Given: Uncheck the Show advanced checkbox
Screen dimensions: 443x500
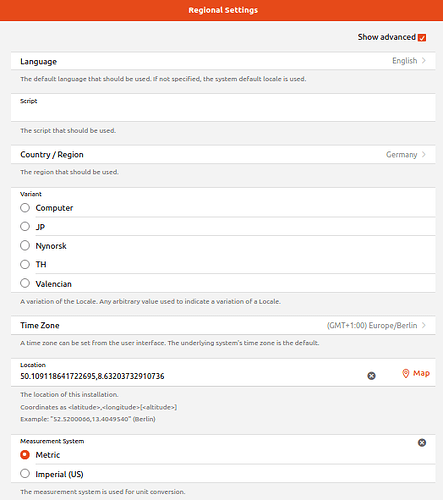Looking at the screenshot, I should coord(422,37).
